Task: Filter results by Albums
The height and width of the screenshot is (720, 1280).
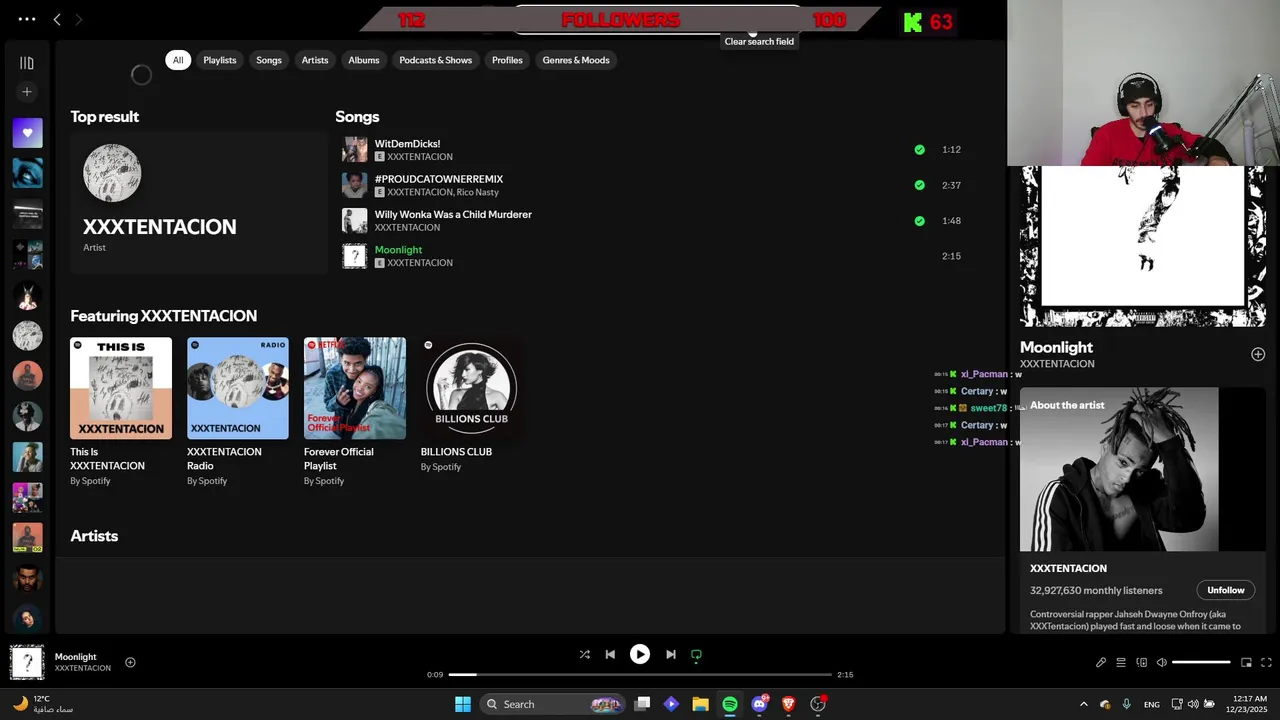Action: click(364, 60)
